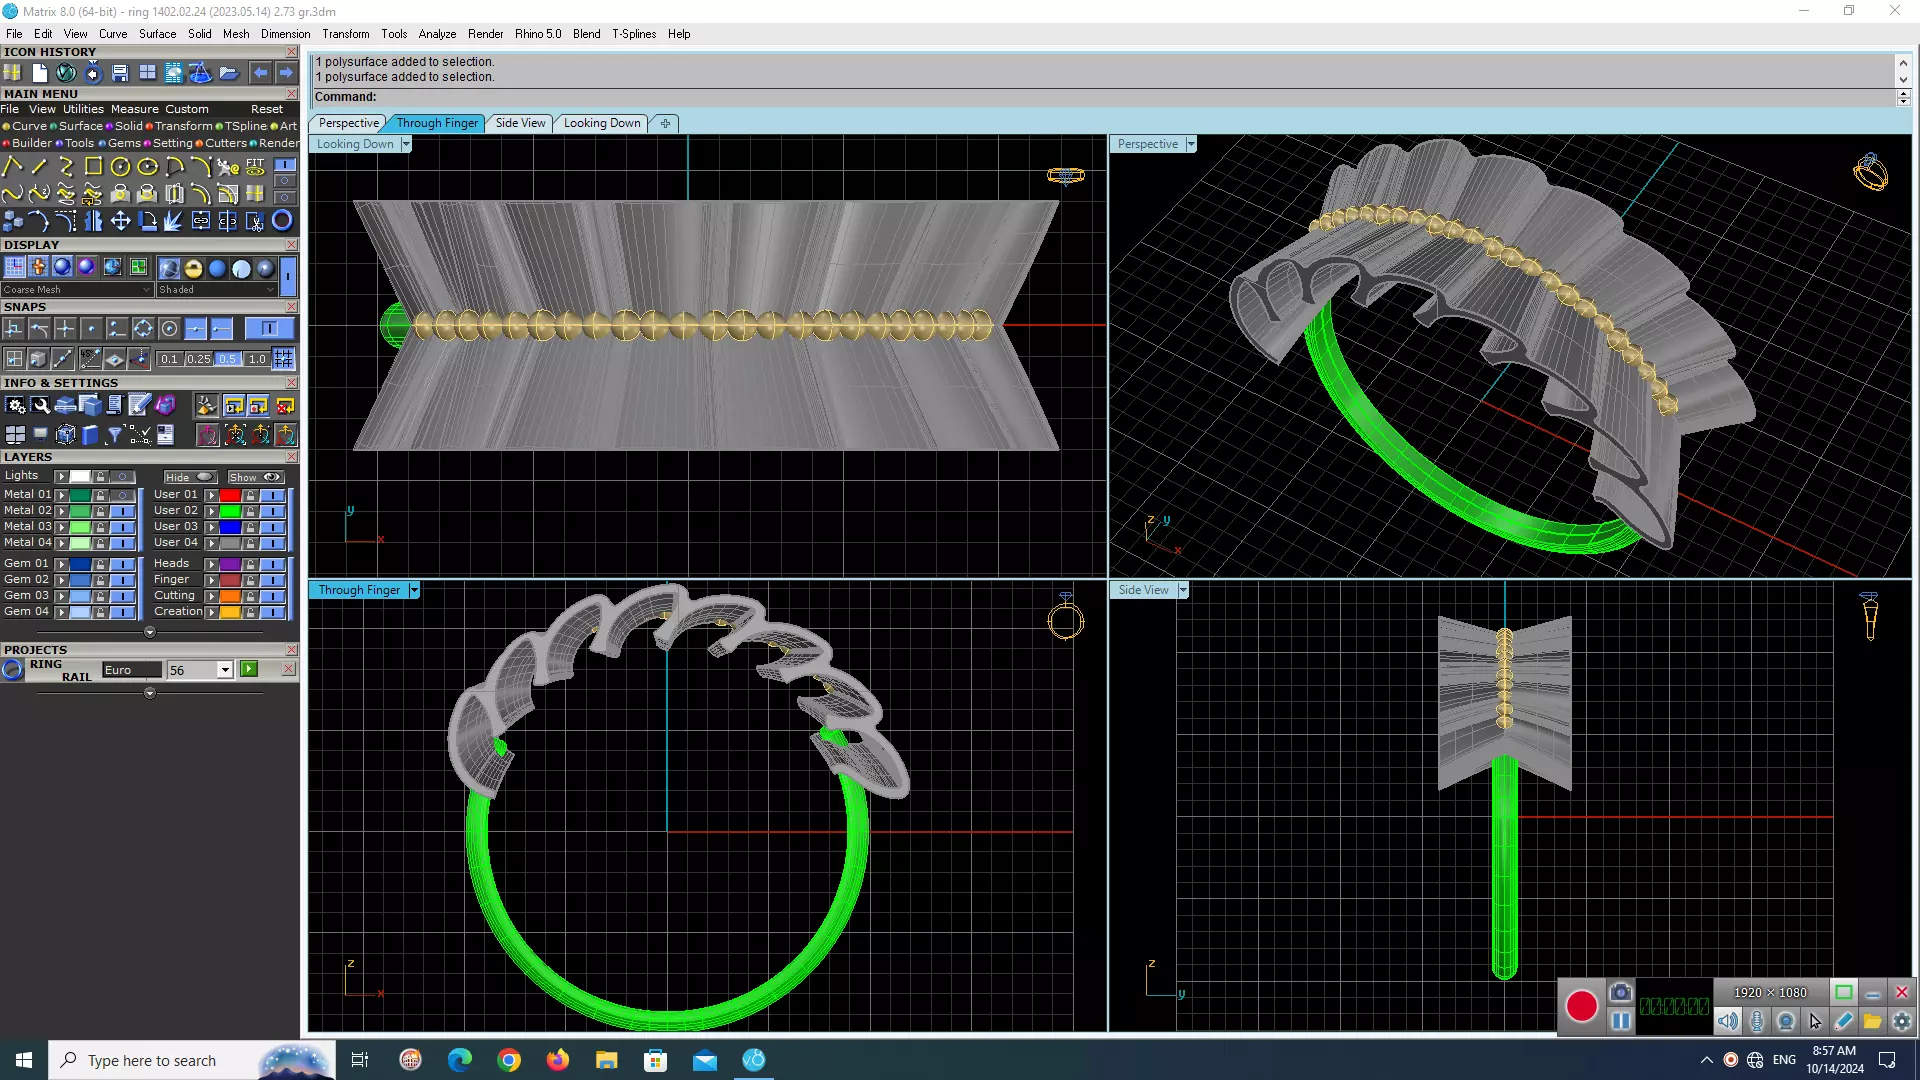Image resolution: width=1920 pixels, height=1080 pixels.
Task: Click the Show layers button
Action: 255,477
